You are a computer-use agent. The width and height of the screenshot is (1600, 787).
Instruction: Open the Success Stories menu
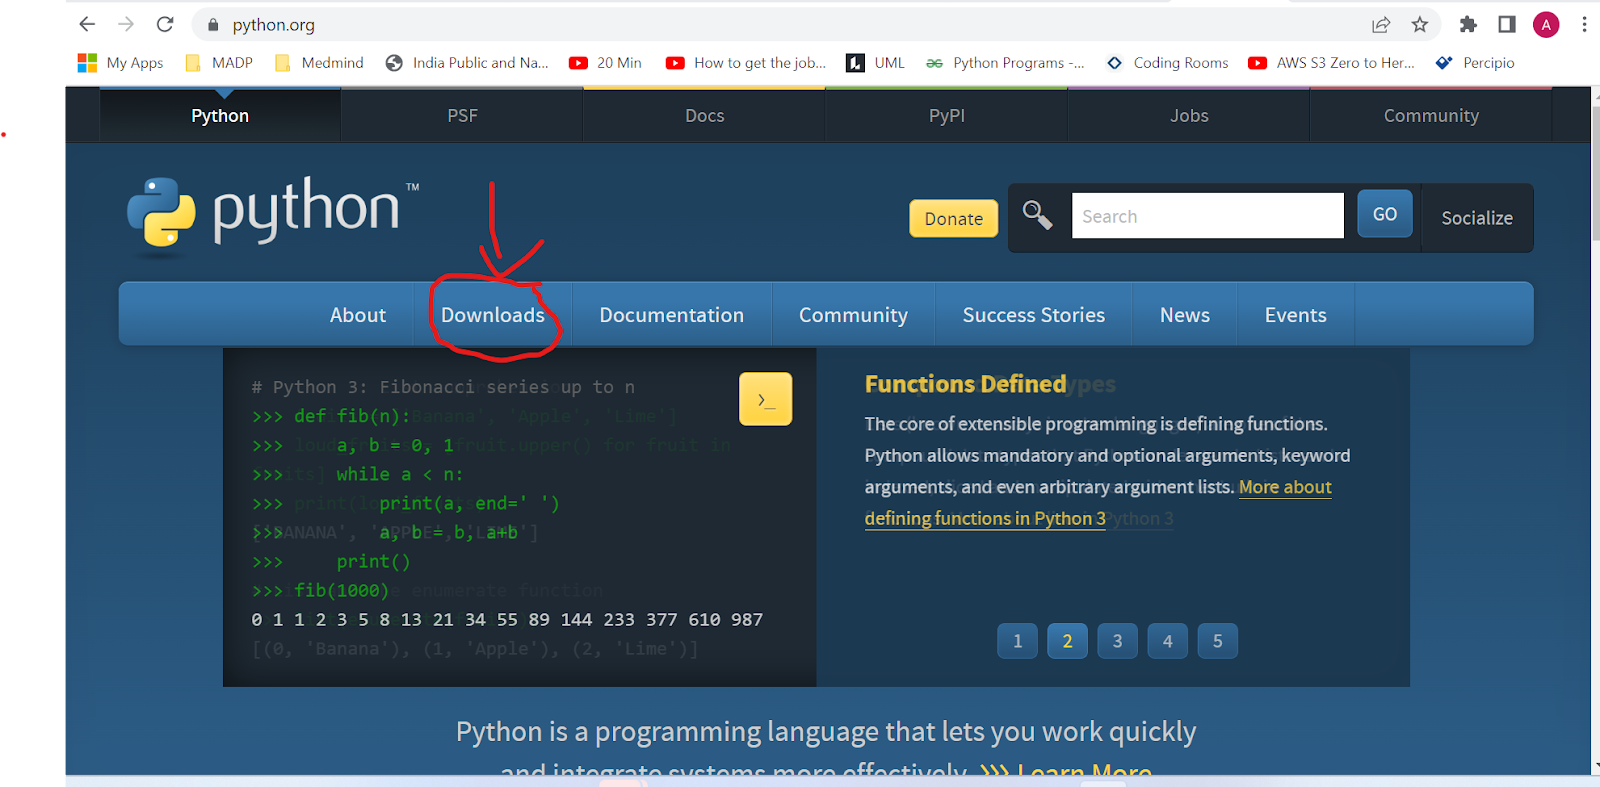tap(1034, 314)
